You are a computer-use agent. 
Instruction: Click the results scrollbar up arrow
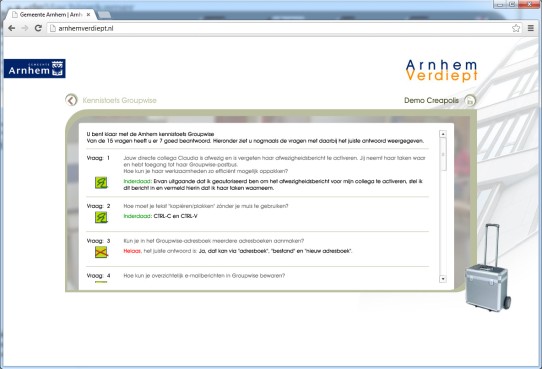pos(443,134)
